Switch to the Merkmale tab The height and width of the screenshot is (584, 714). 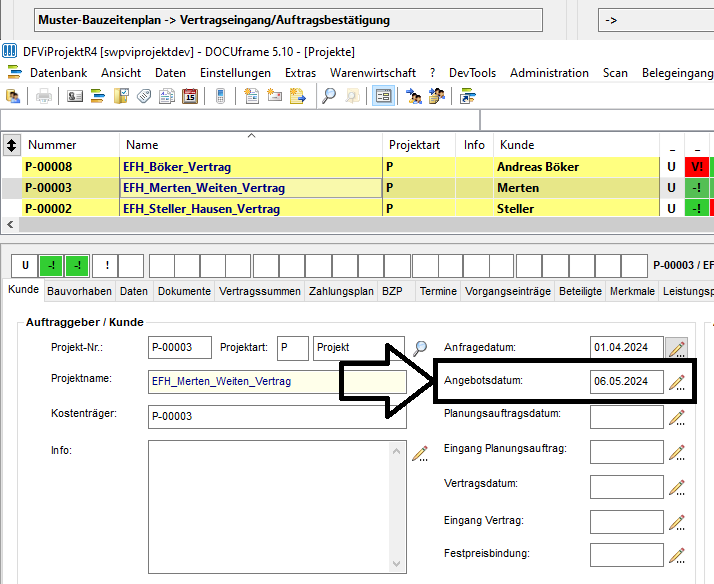click(x=632, y=291)
